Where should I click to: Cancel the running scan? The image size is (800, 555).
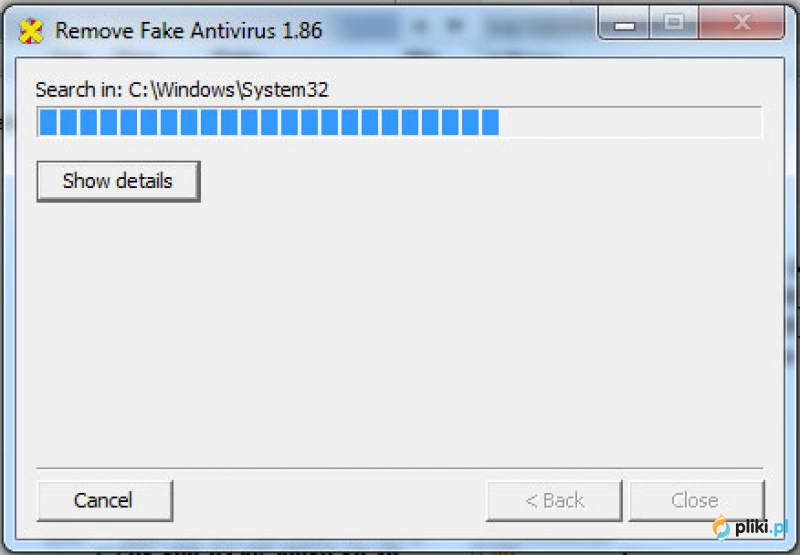coord(105,500)
